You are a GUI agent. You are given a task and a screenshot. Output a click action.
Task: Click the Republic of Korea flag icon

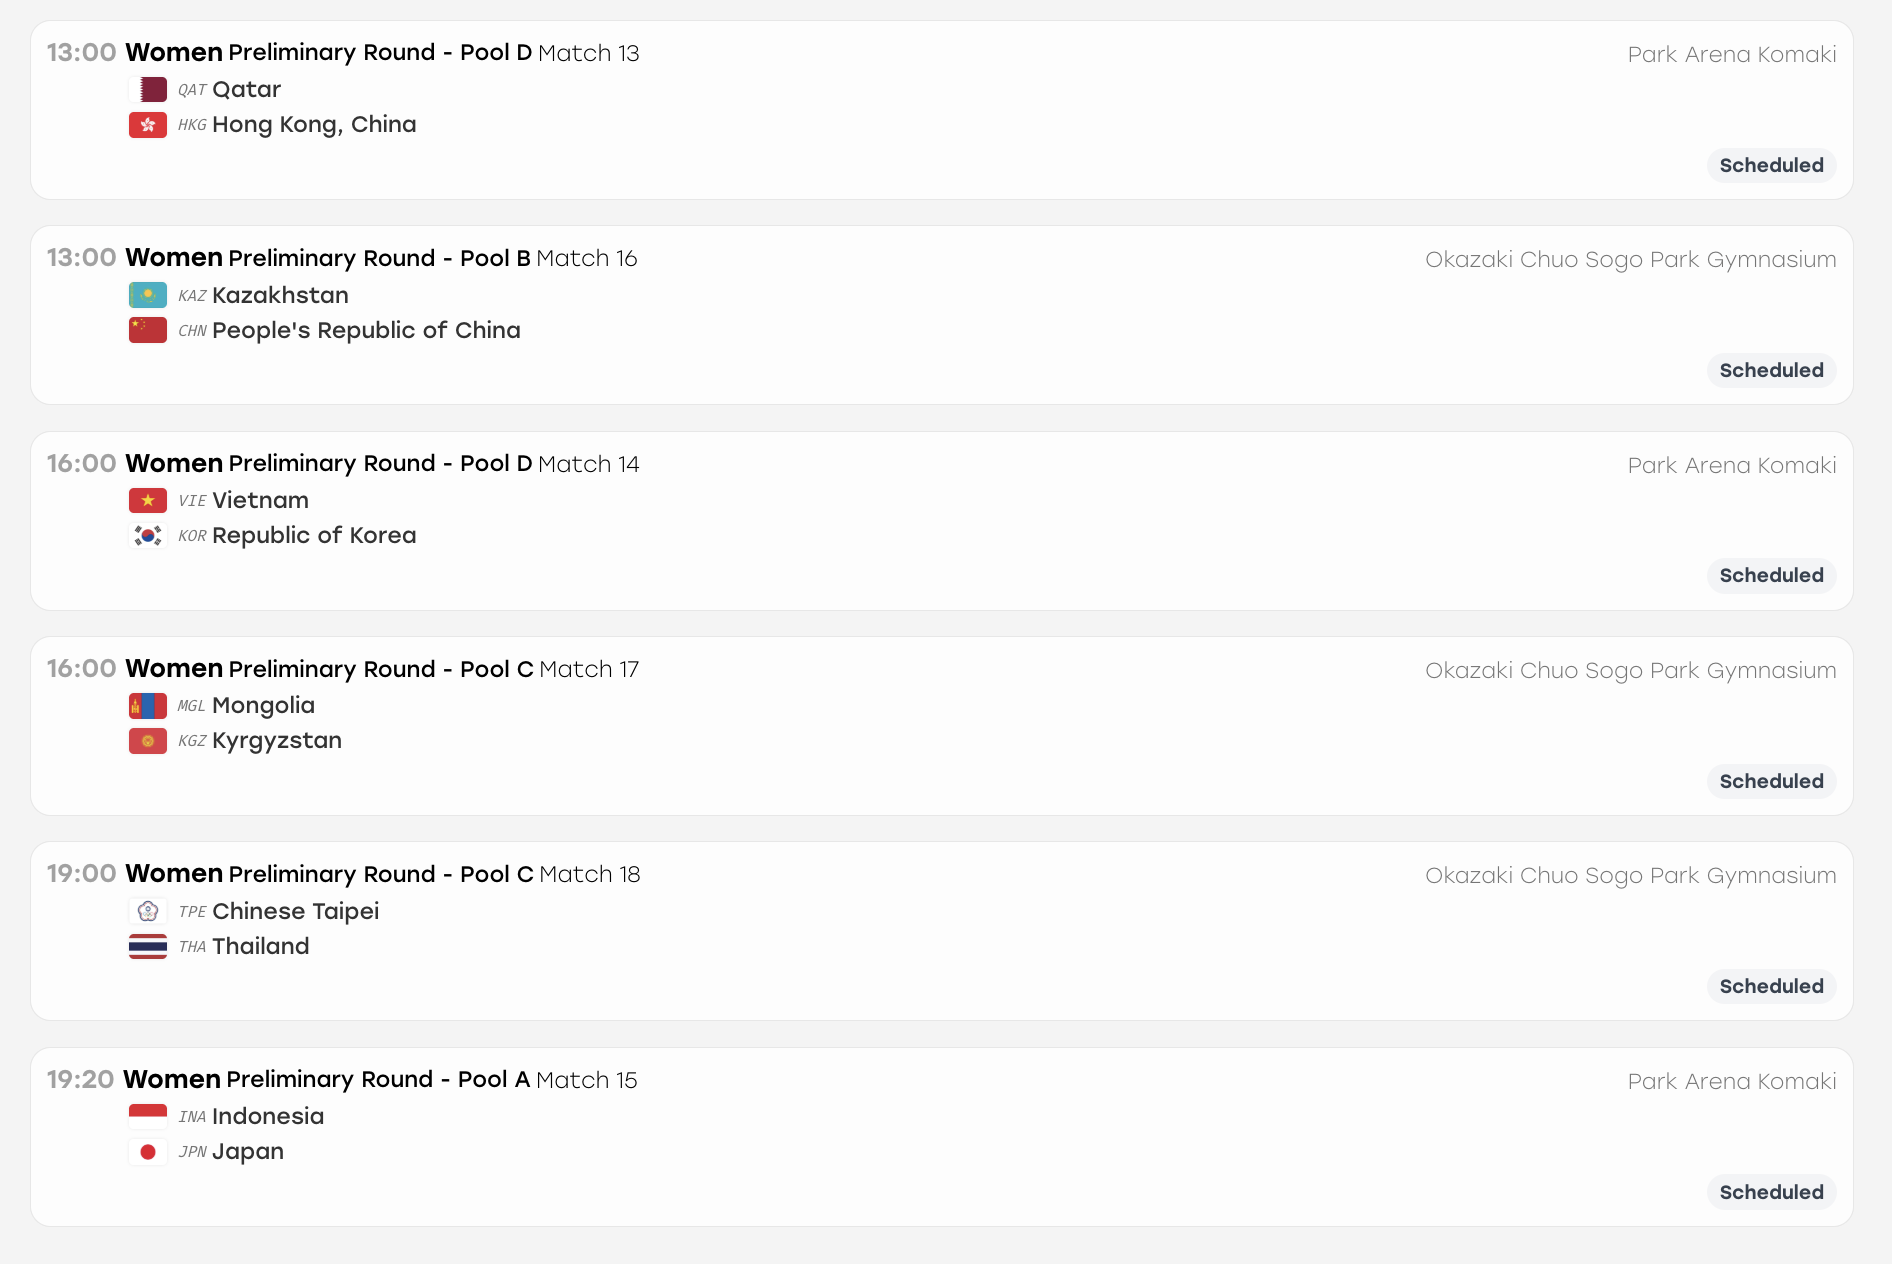point(148,536)
